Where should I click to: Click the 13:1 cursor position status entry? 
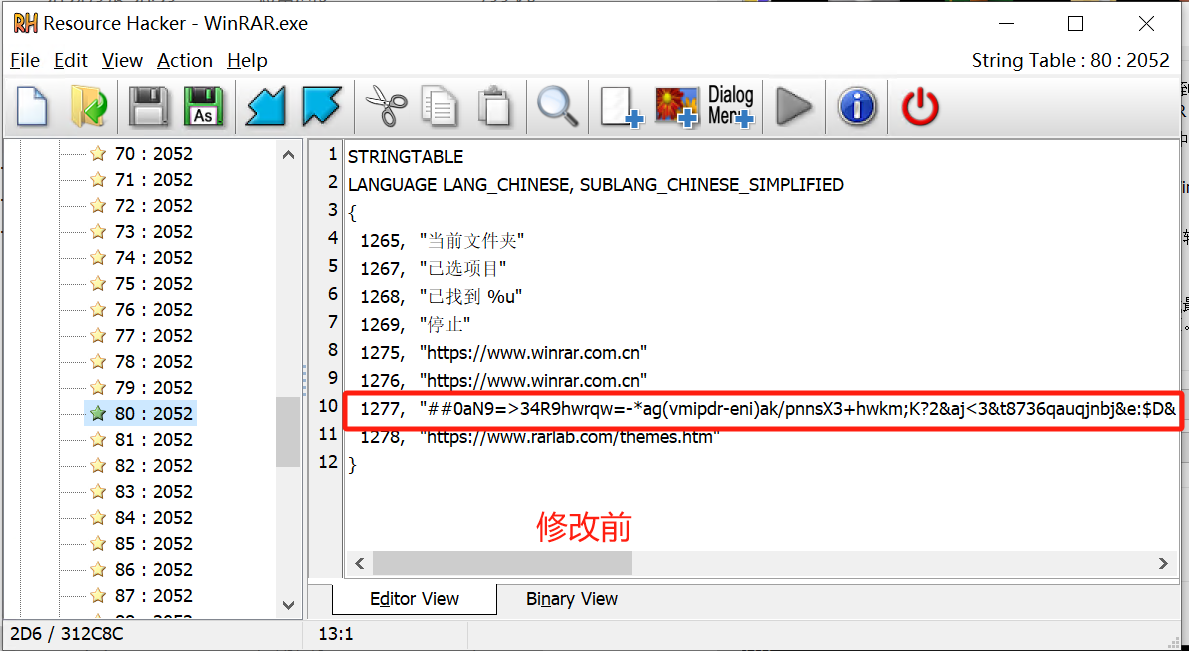[336, 634]
